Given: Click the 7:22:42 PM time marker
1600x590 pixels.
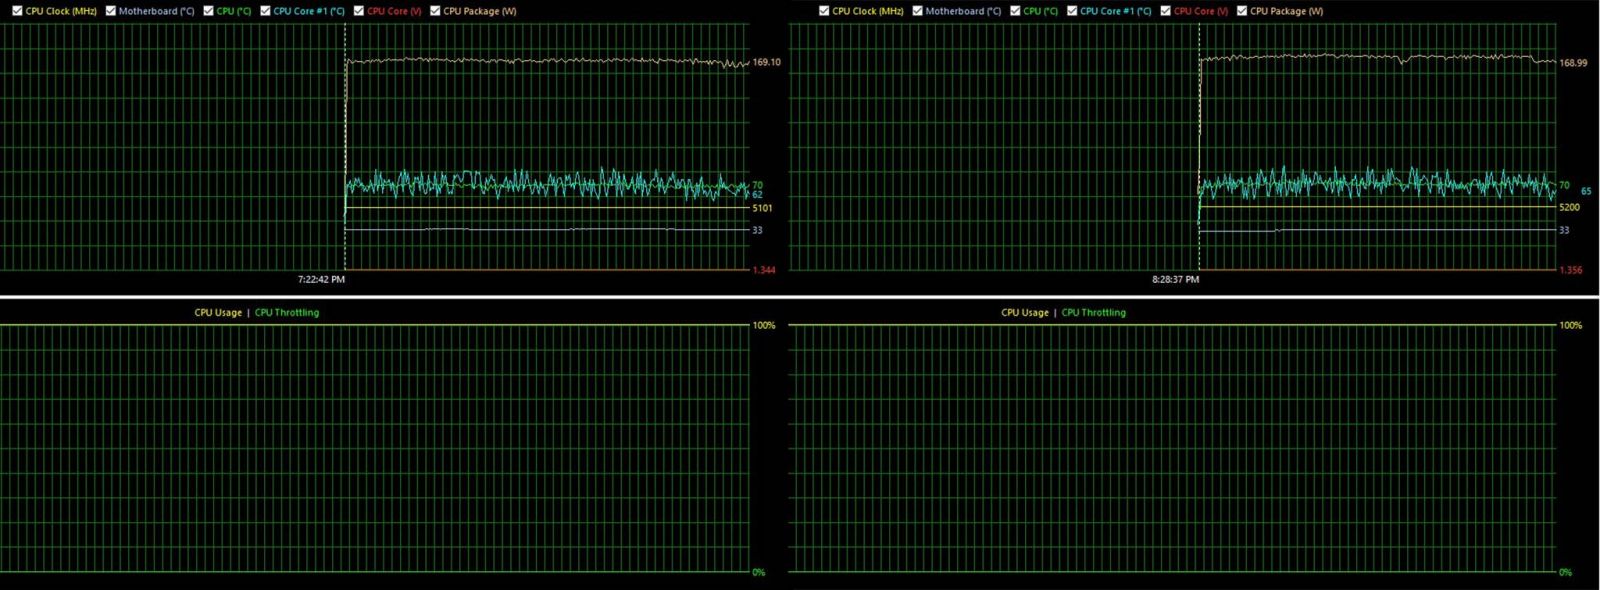Looking at the screenshot, I should tap(321, 280).
